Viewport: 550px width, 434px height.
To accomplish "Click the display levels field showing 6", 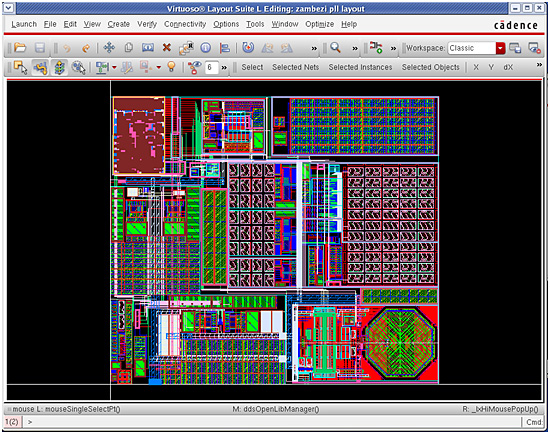I will click(x=212, y=67).
